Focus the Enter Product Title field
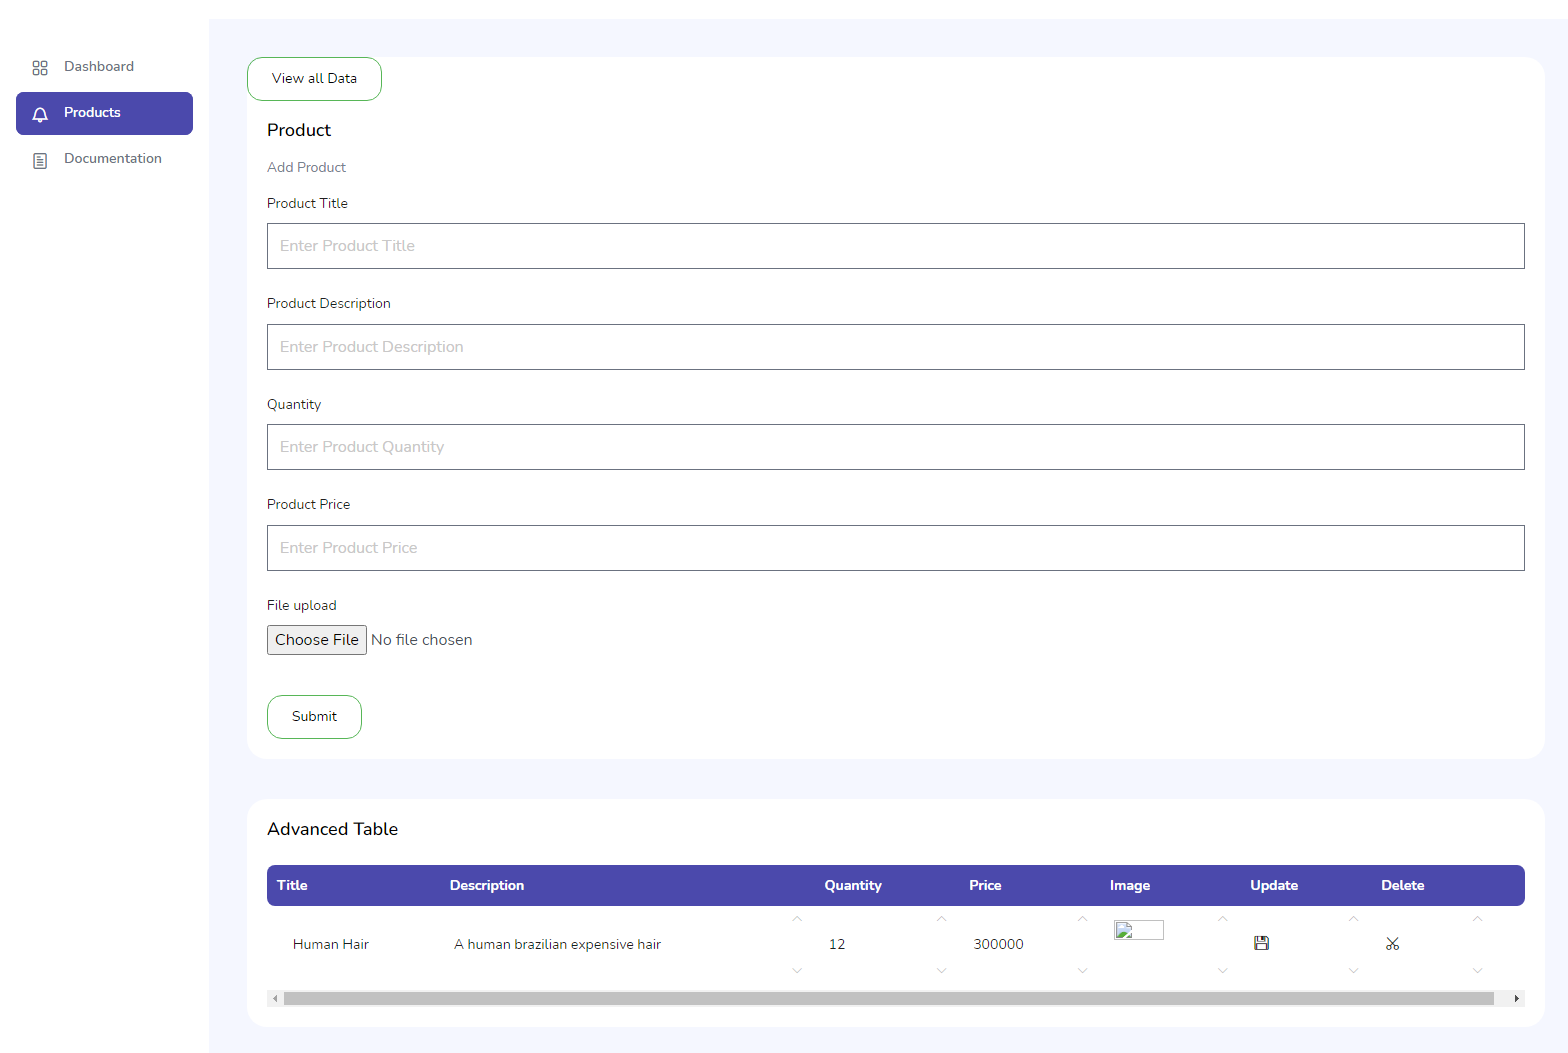Screen dimensions: 1568x1053 (895, 246)
